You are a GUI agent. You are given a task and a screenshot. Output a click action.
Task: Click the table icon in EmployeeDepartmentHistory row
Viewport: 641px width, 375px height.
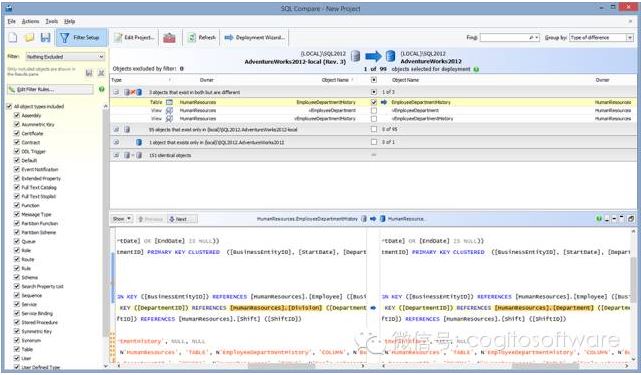169,102
